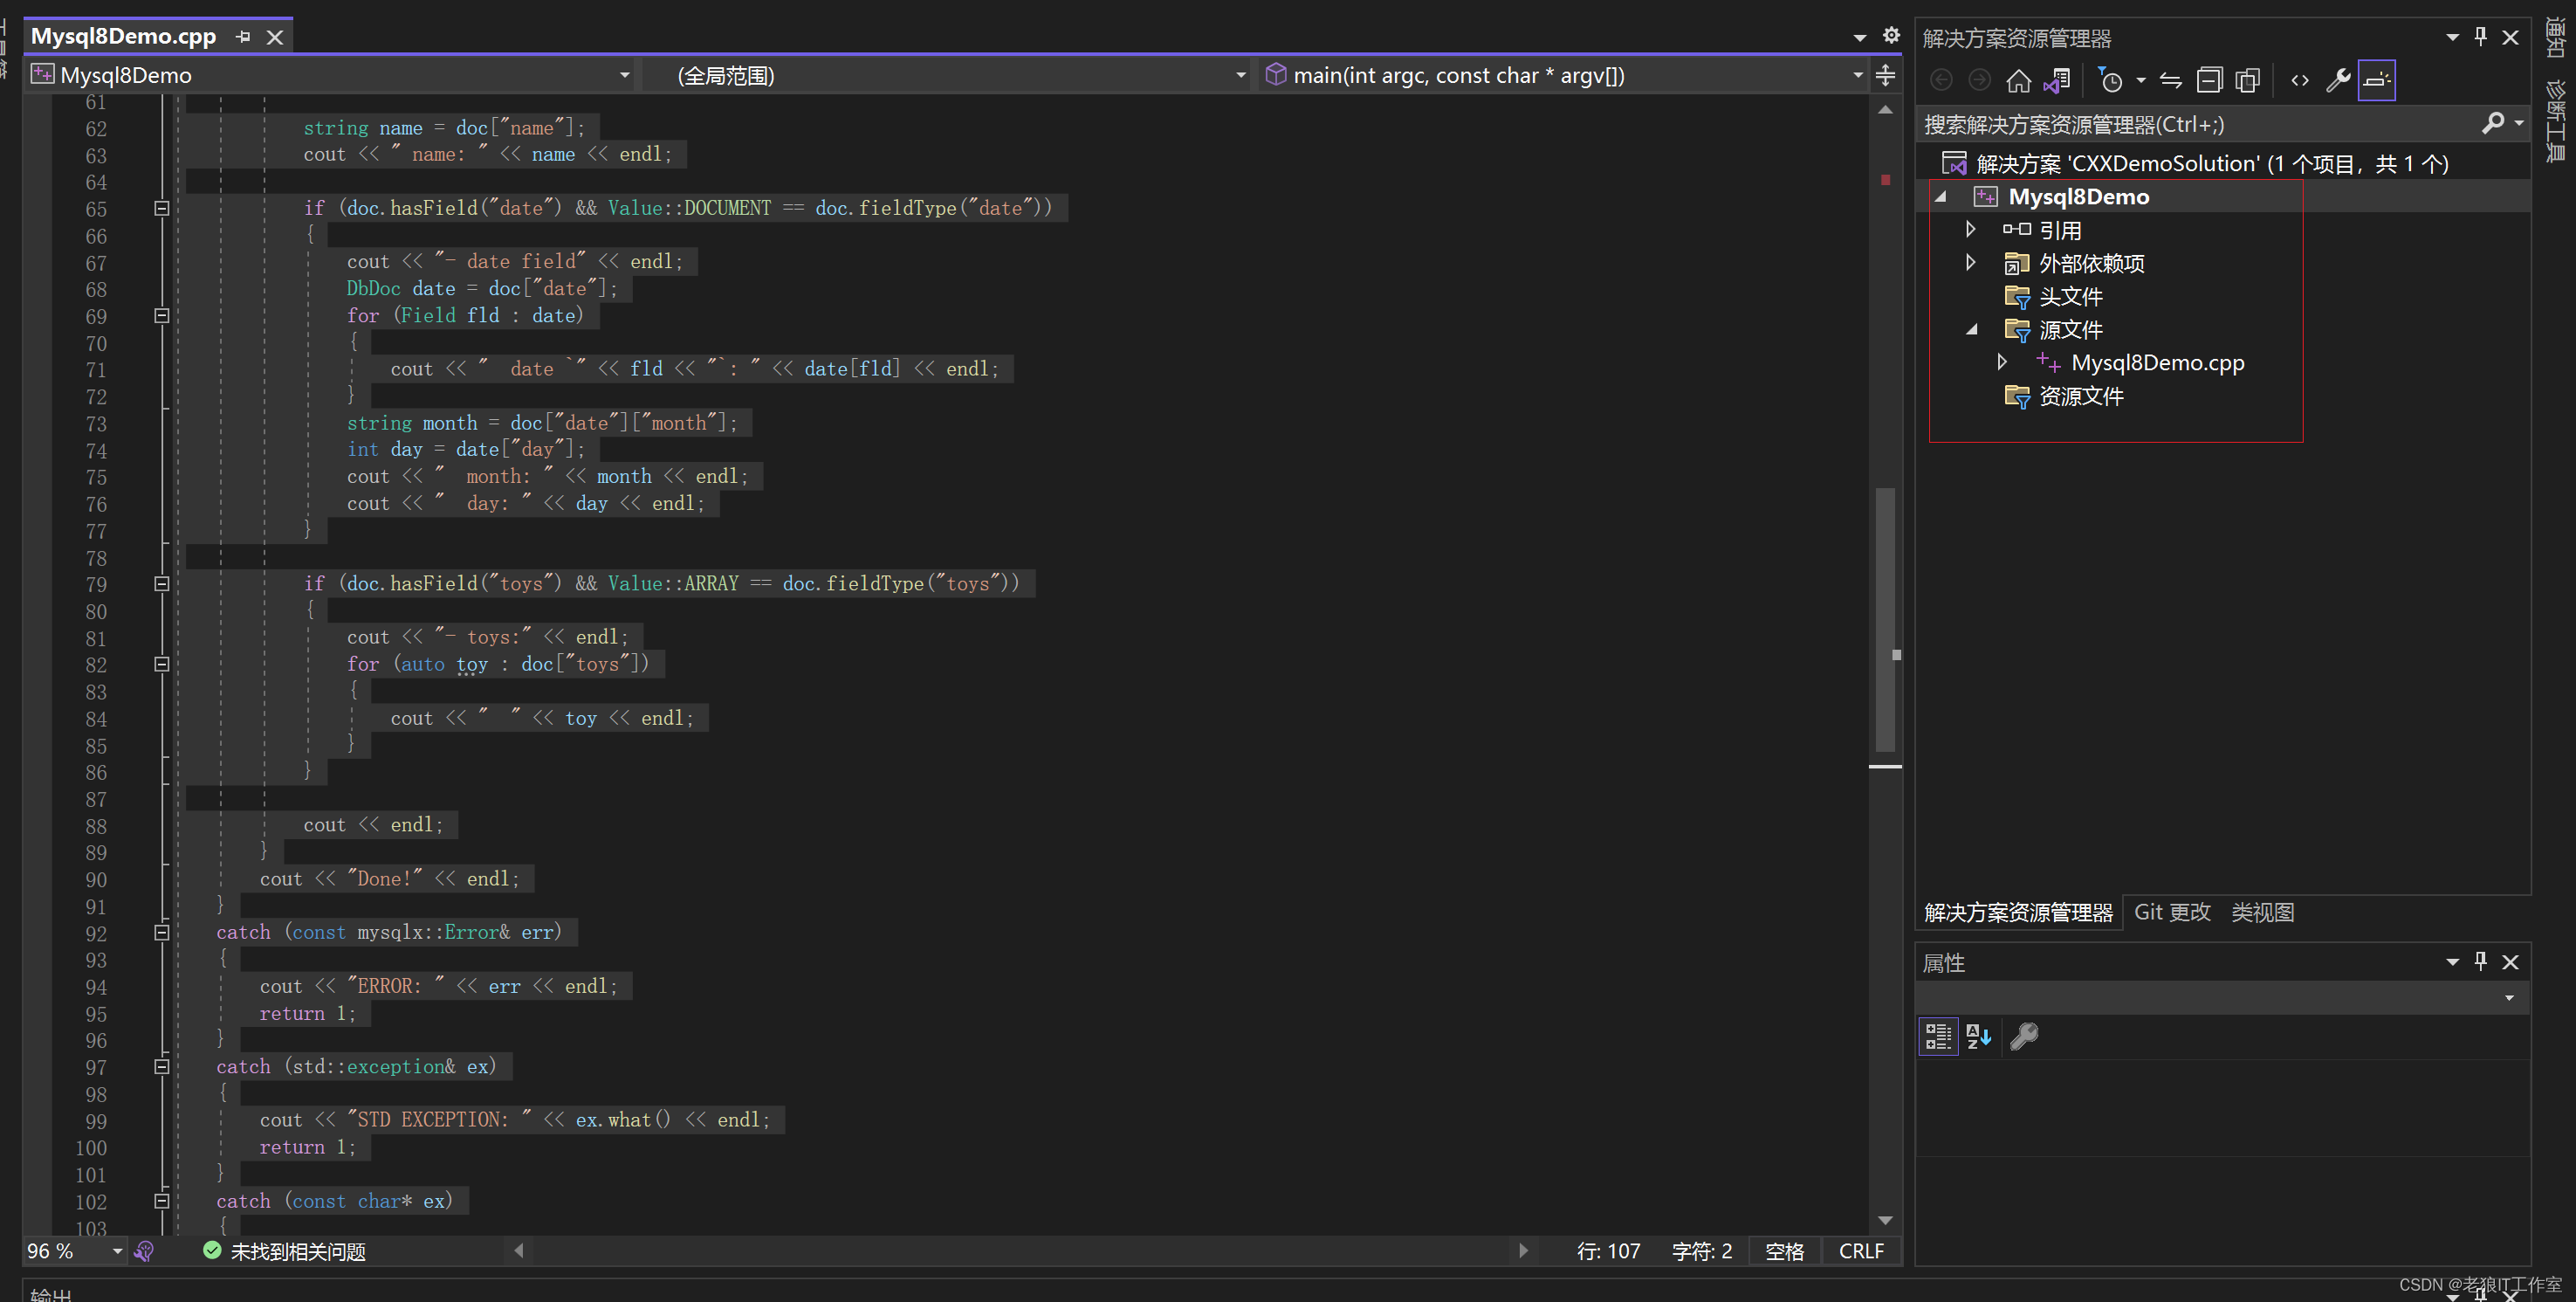Click the Pending Changes Filter clock icon
Image resolution: width=2576 pixels, height=1302 pixels.
(2111, 80)
